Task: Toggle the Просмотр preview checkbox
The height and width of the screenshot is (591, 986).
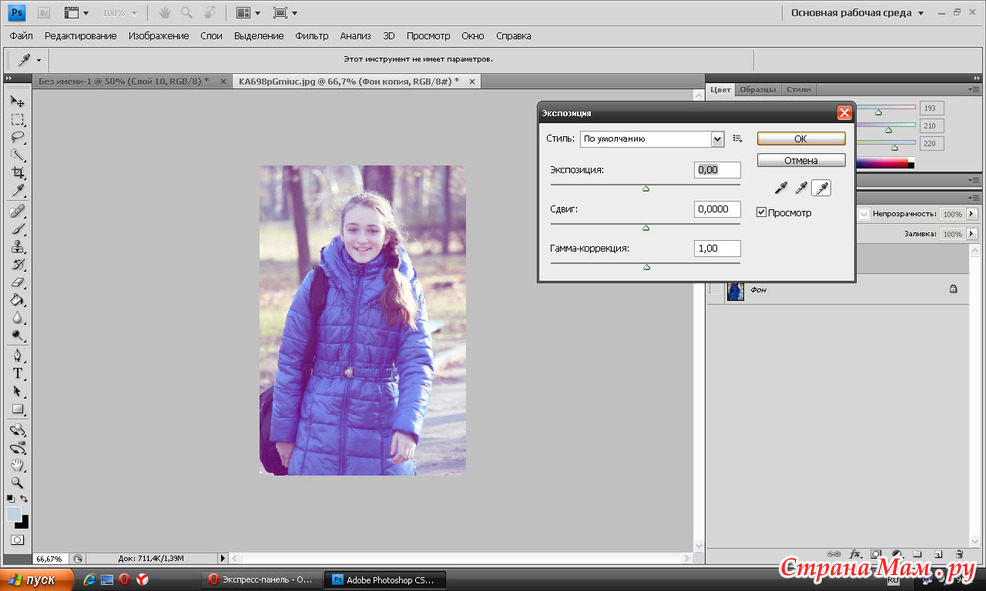Action: 761,213
